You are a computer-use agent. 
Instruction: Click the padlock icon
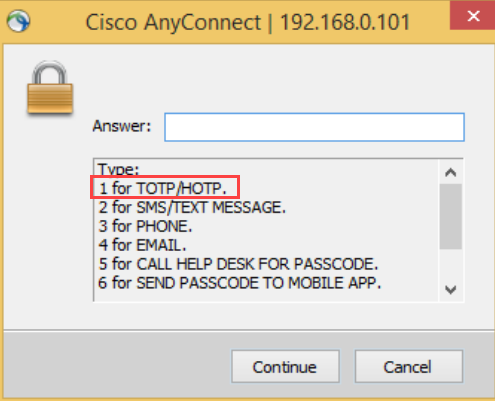[50, 88]
